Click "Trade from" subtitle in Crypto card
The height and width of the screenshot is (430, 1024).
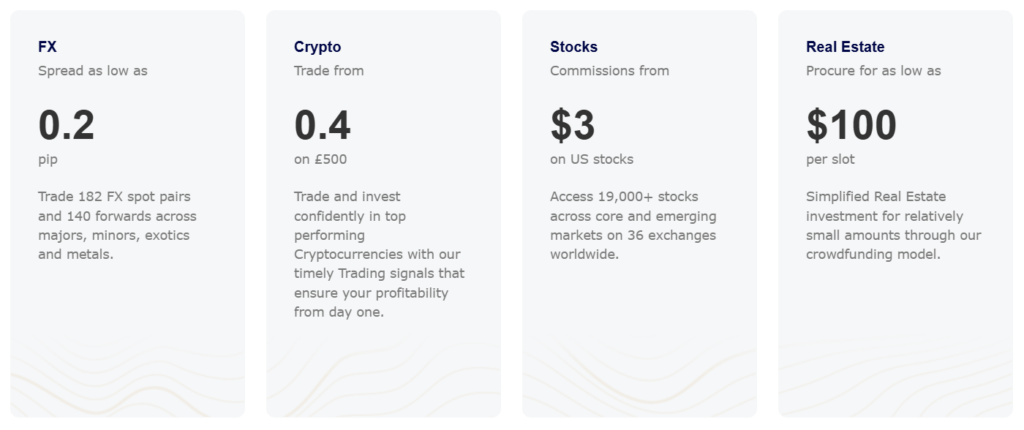pyautogui.click(x=329, y=71)
